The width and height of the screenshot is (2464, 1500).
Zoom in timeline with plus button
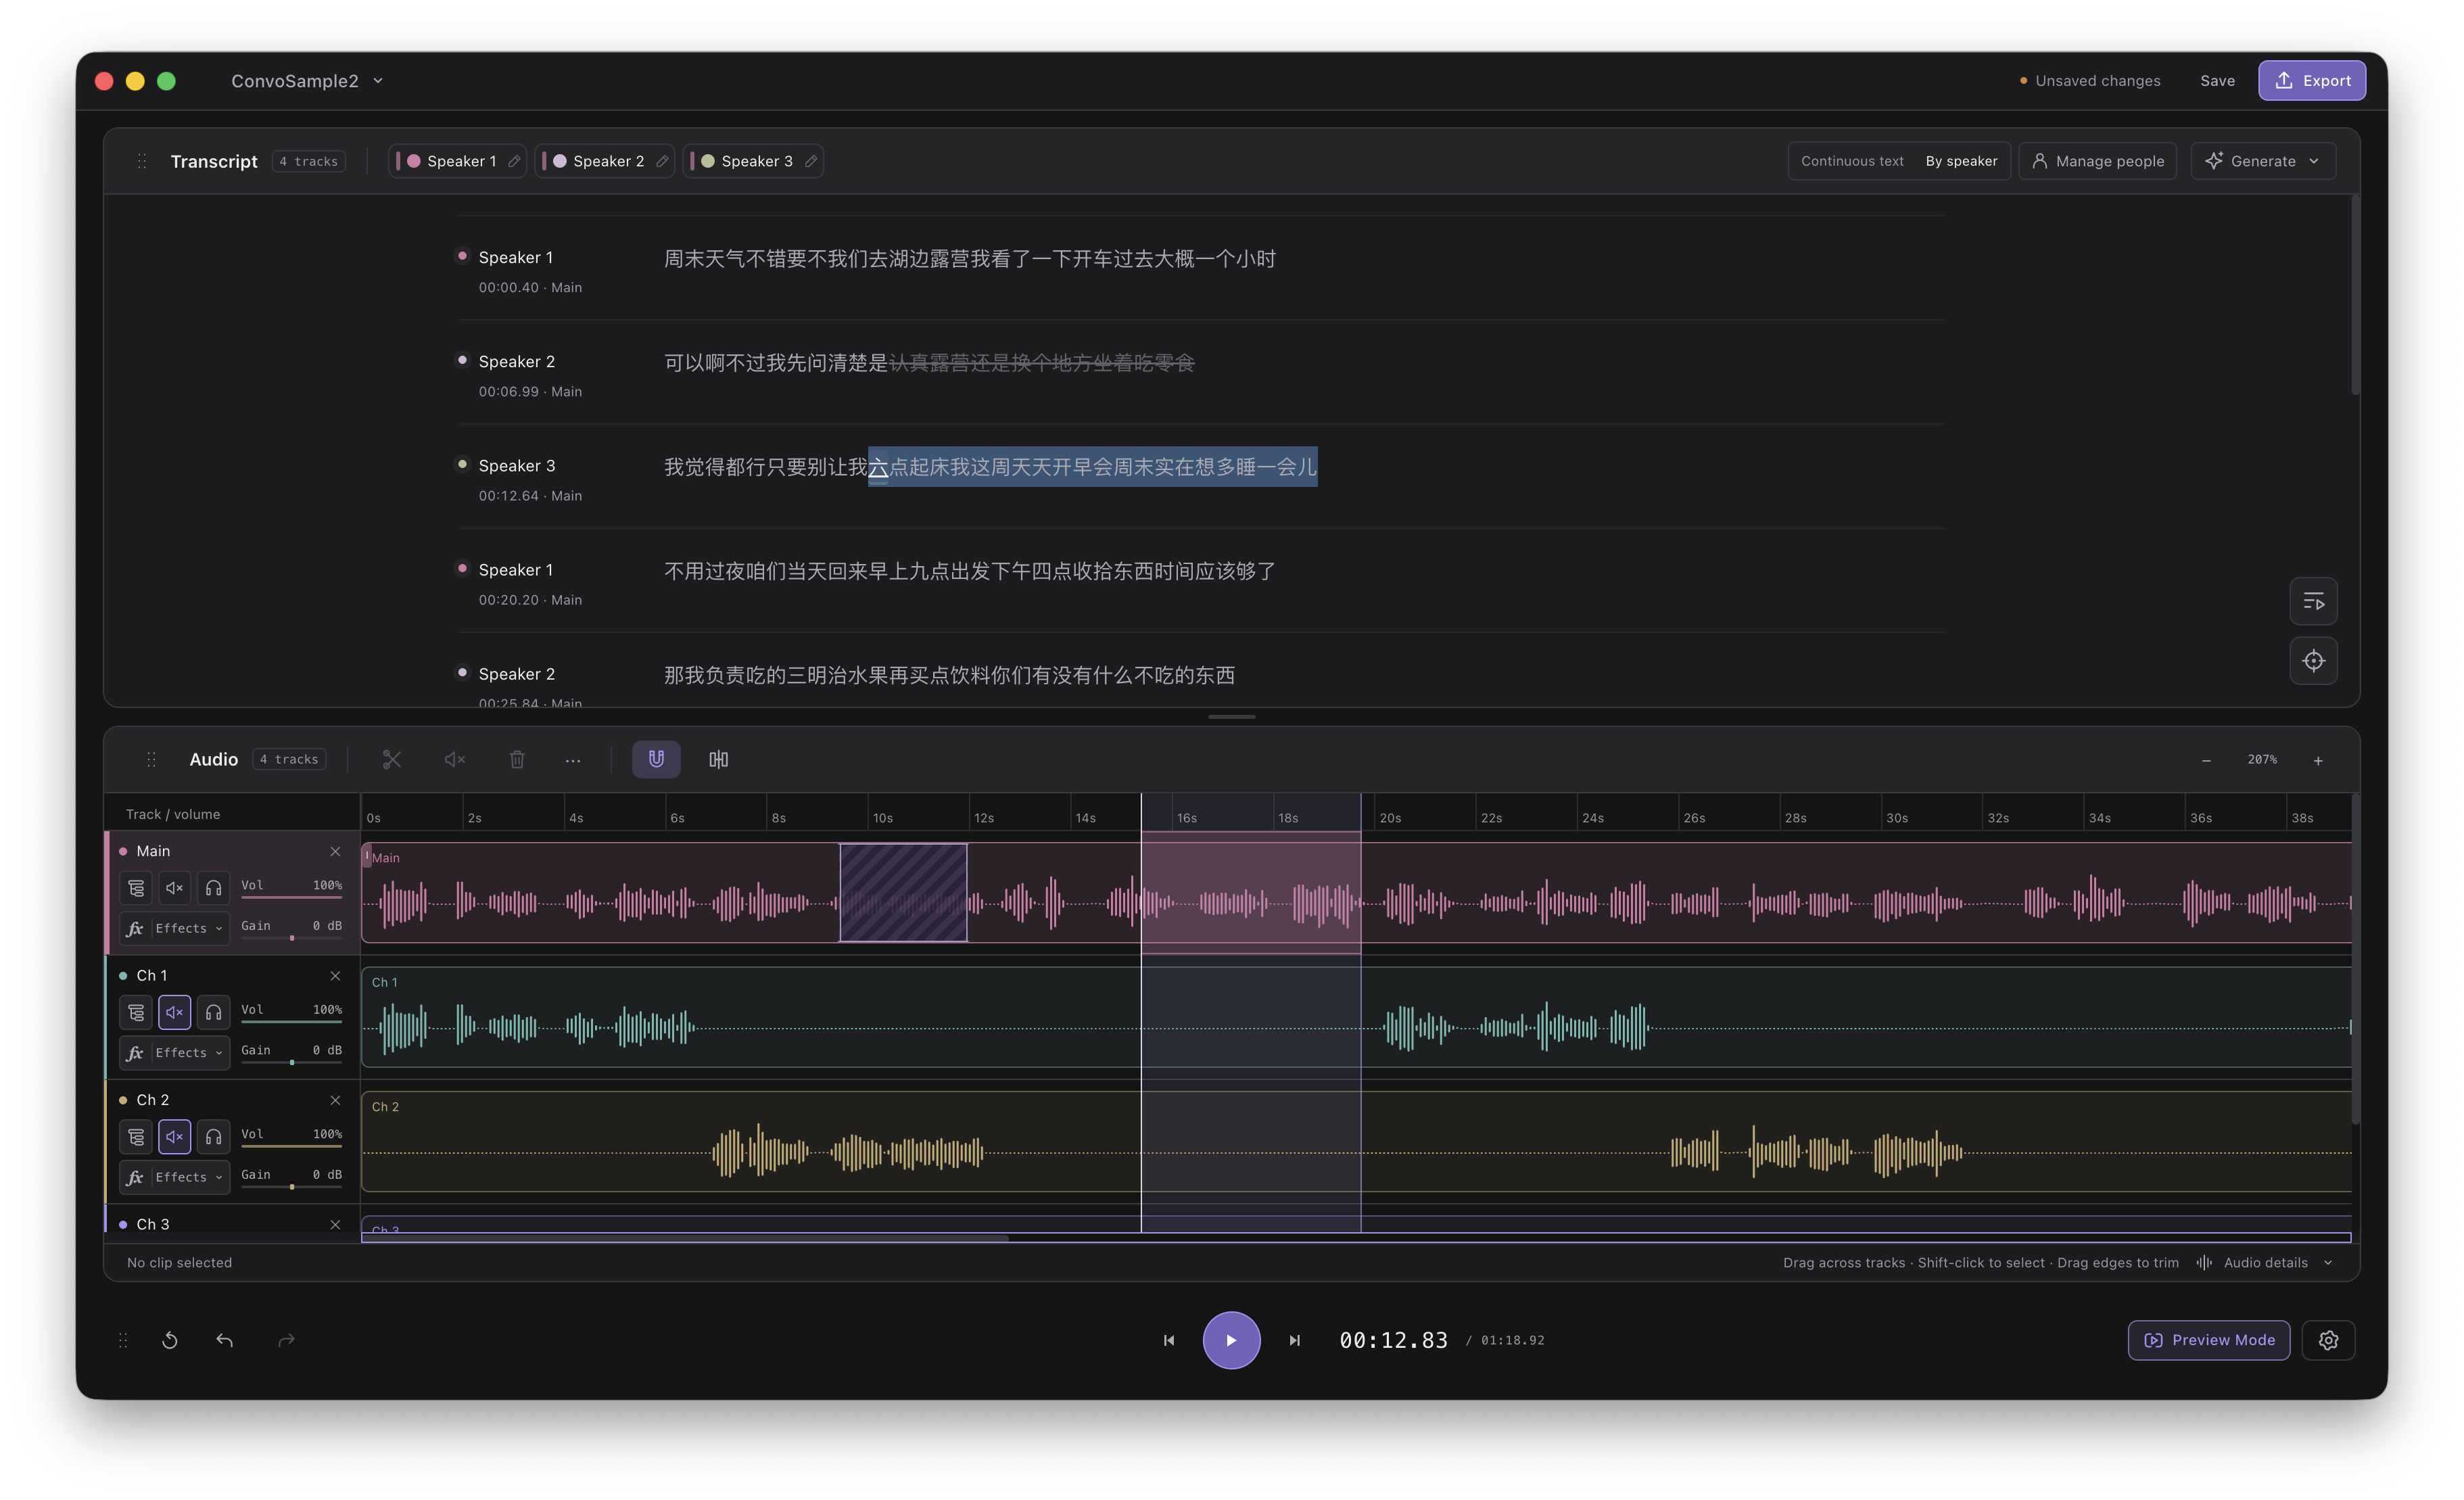(2318, 761)
